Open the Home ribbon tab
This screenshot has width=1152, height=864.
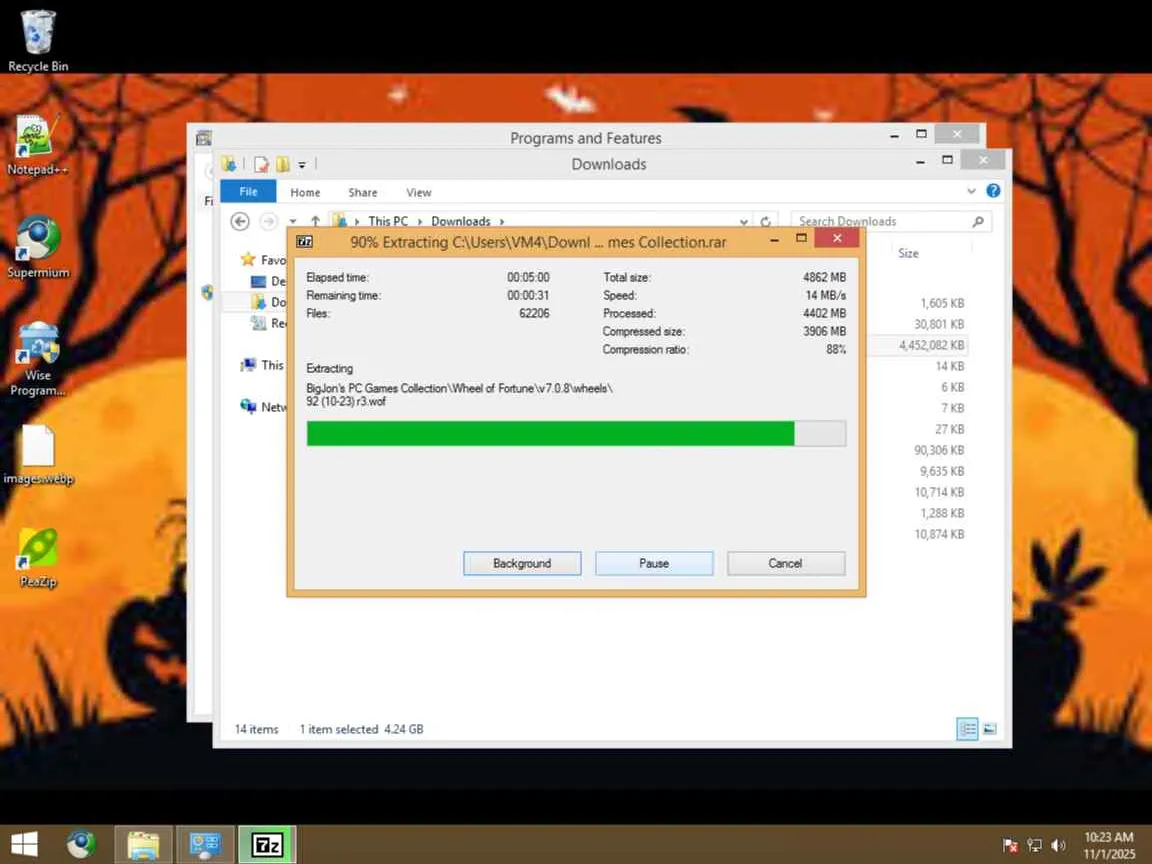305,192
